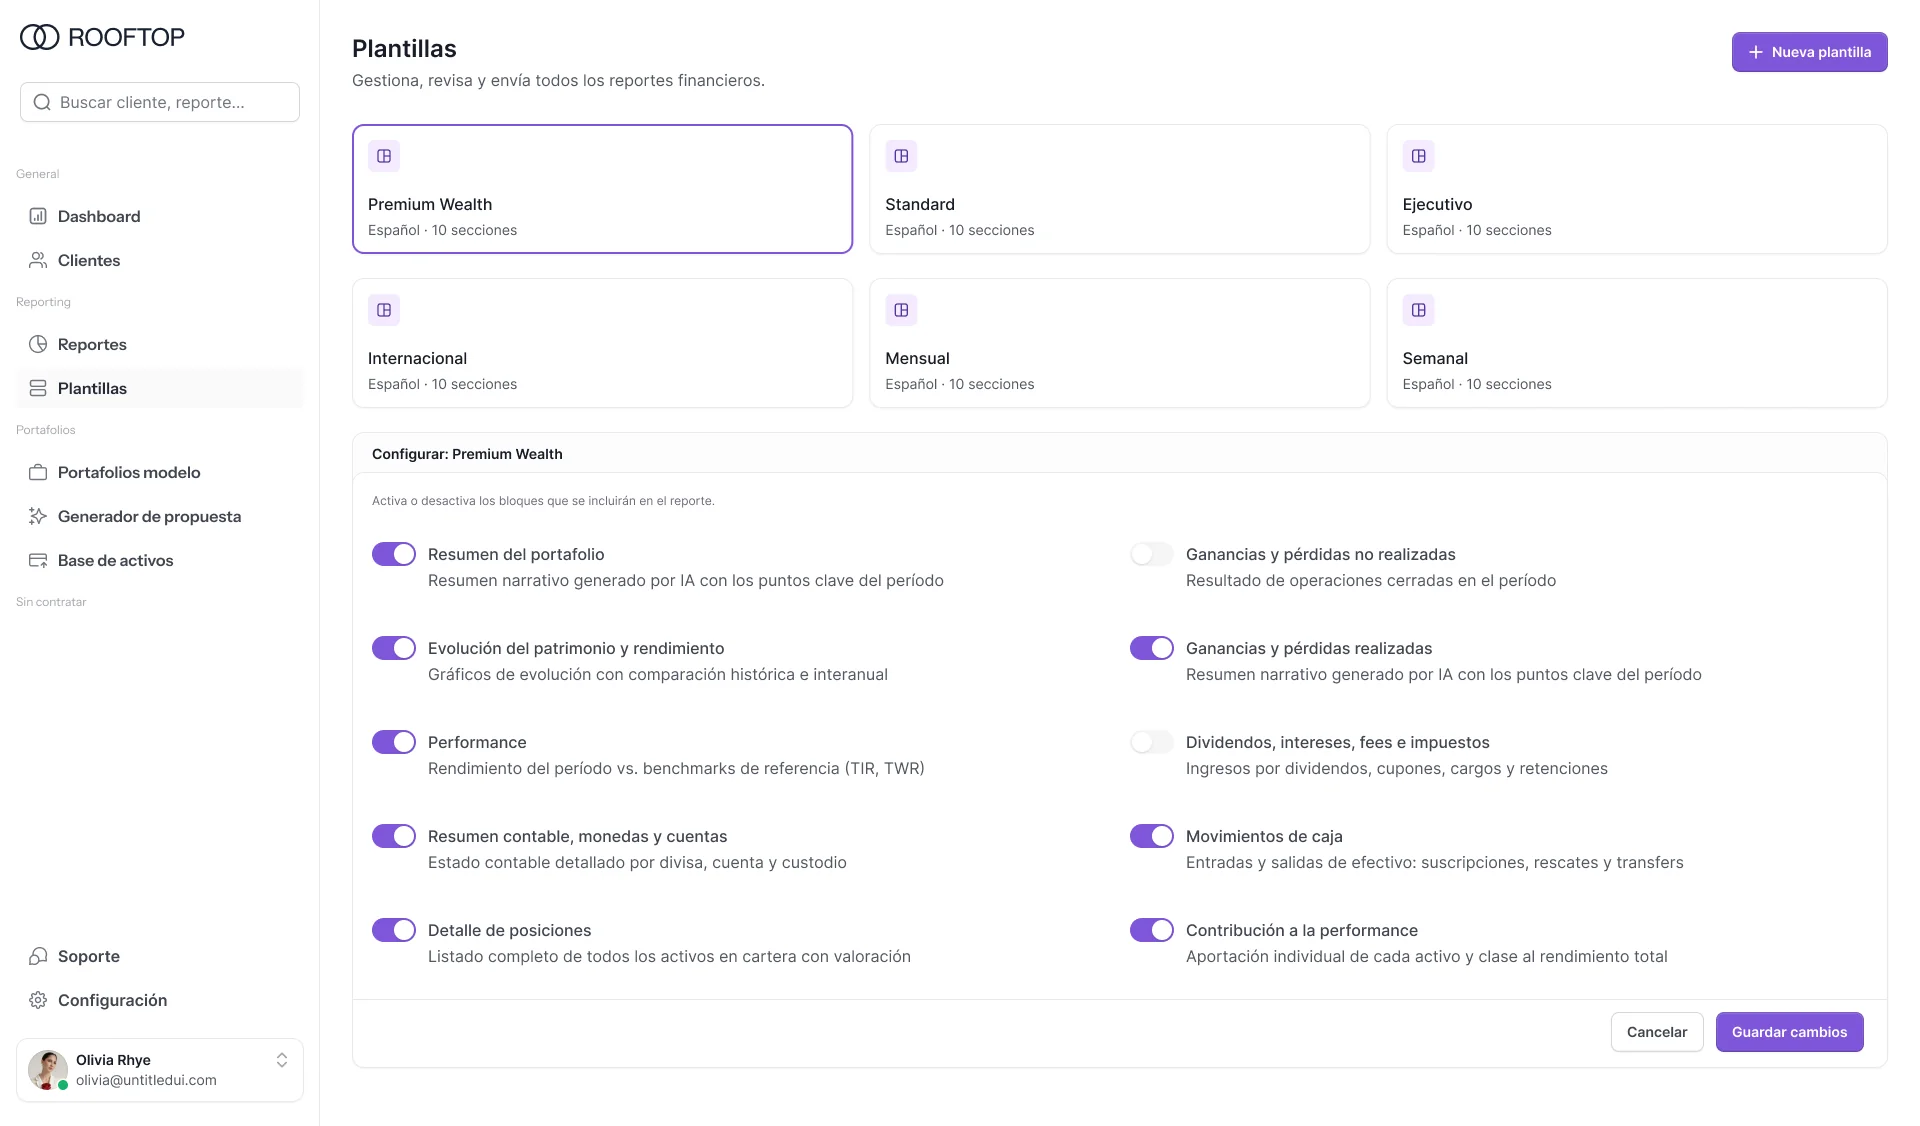The height and width of the screenshot is (1126, 1920).
Task: Select the Ejecutivo template name
Action: point(1437,204)
